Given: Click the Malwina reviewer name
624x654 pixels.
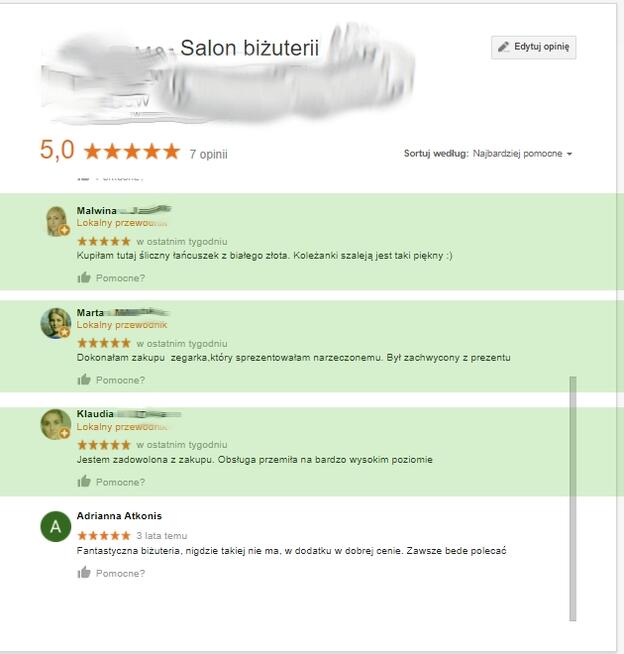Looking at the screenshot, I should click(x=96, y=211).
